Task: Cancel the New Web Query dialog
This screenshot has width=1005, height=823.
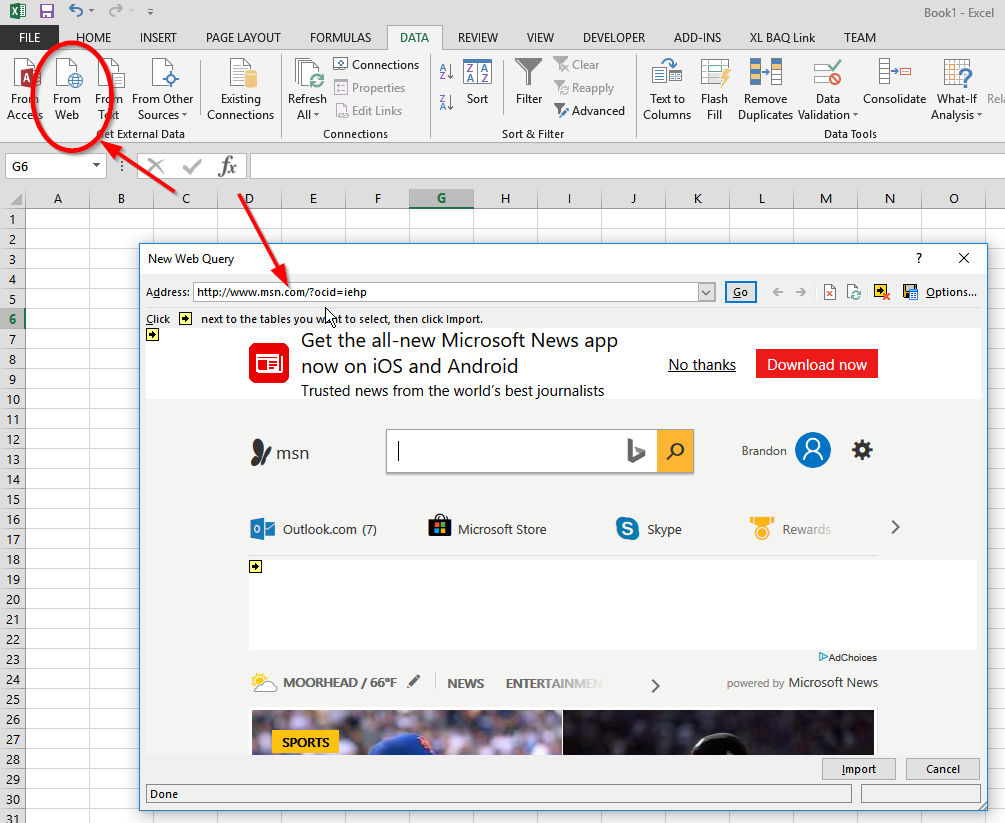Action: coord(943,769)
